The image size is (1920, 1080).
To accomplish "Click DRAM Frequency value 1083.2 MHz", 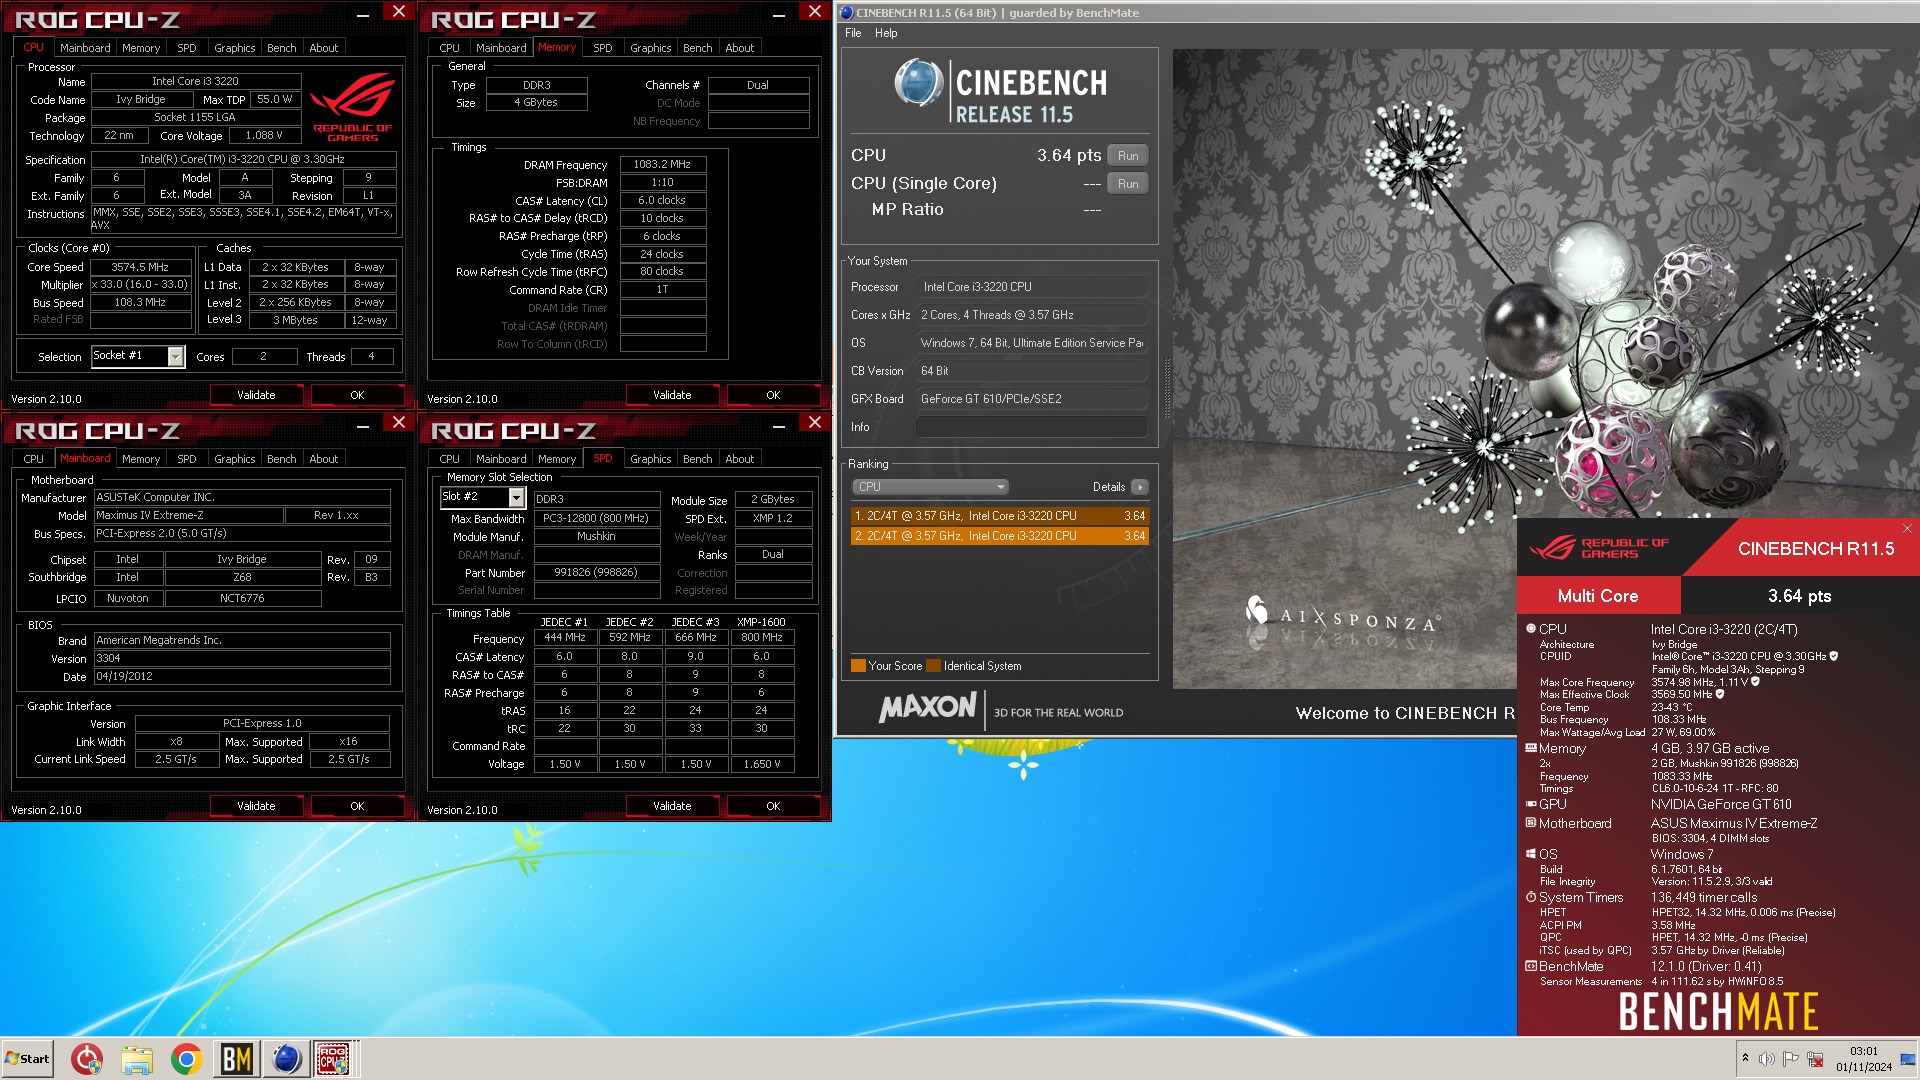I will tap(662, 165).
